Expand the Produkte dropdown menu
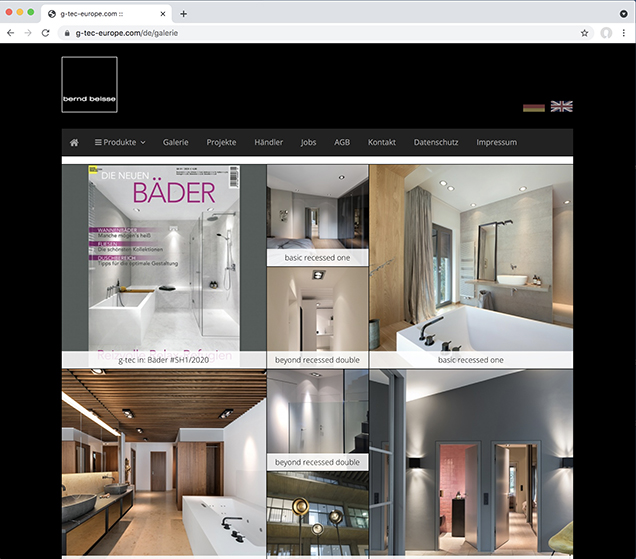Screen dimensions: 636x559 [x=120, y=142]
